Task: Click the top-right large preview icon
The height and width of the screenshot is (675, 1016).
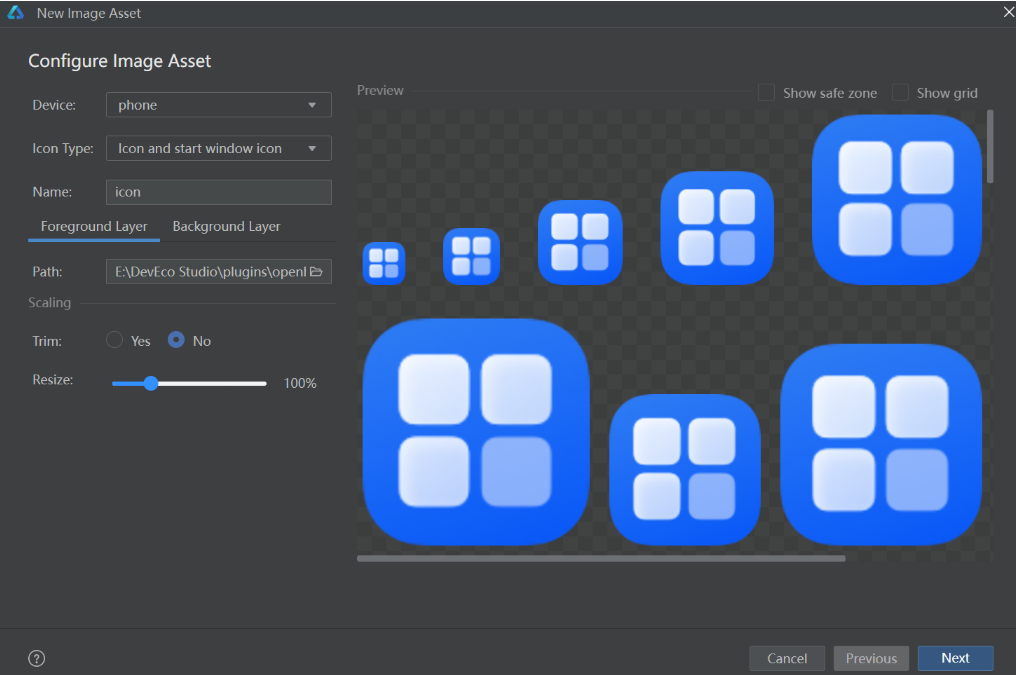Action: (x=896, y=200)
